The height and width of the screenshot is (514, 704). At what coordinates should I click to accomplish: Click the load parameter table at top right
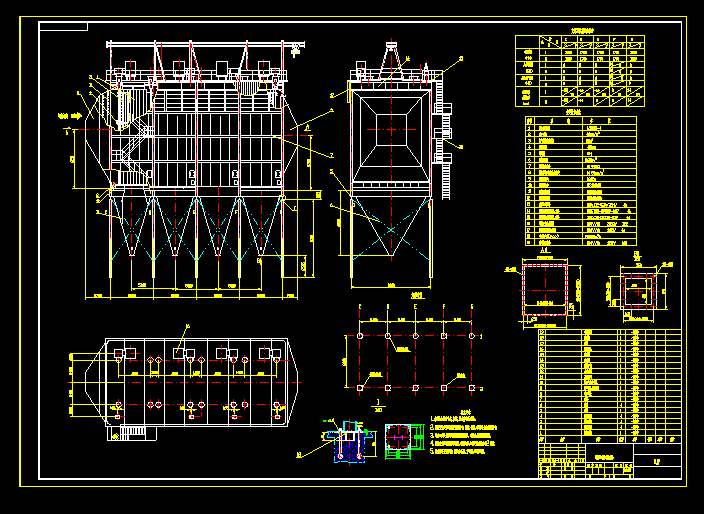580,71
